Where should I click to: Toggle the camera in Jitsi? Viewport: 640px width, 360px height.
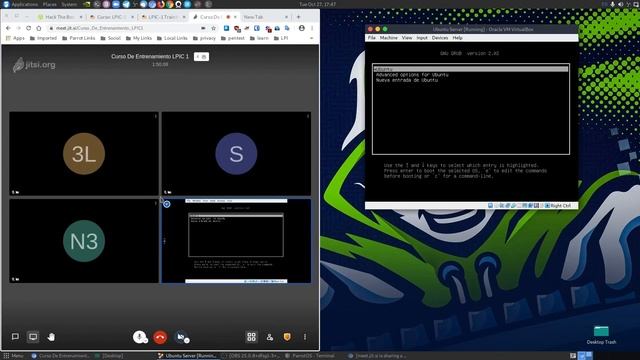pyautogui.click(x=181, y=337)
